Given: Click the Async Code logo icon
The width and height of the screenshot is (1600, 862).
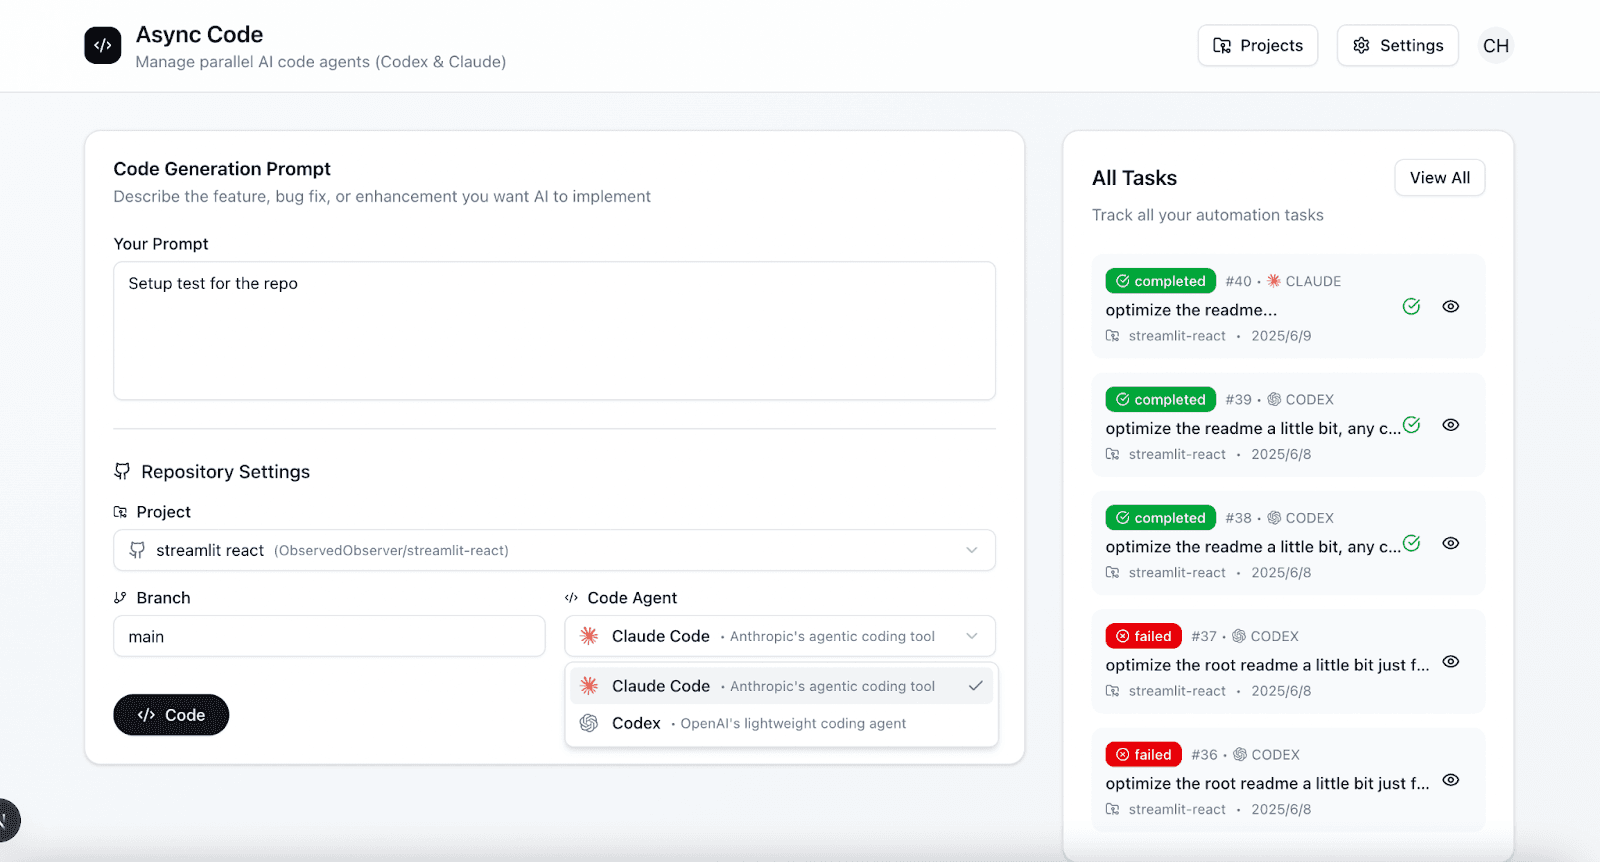Looking at the screenshot, I should (103, 45).
